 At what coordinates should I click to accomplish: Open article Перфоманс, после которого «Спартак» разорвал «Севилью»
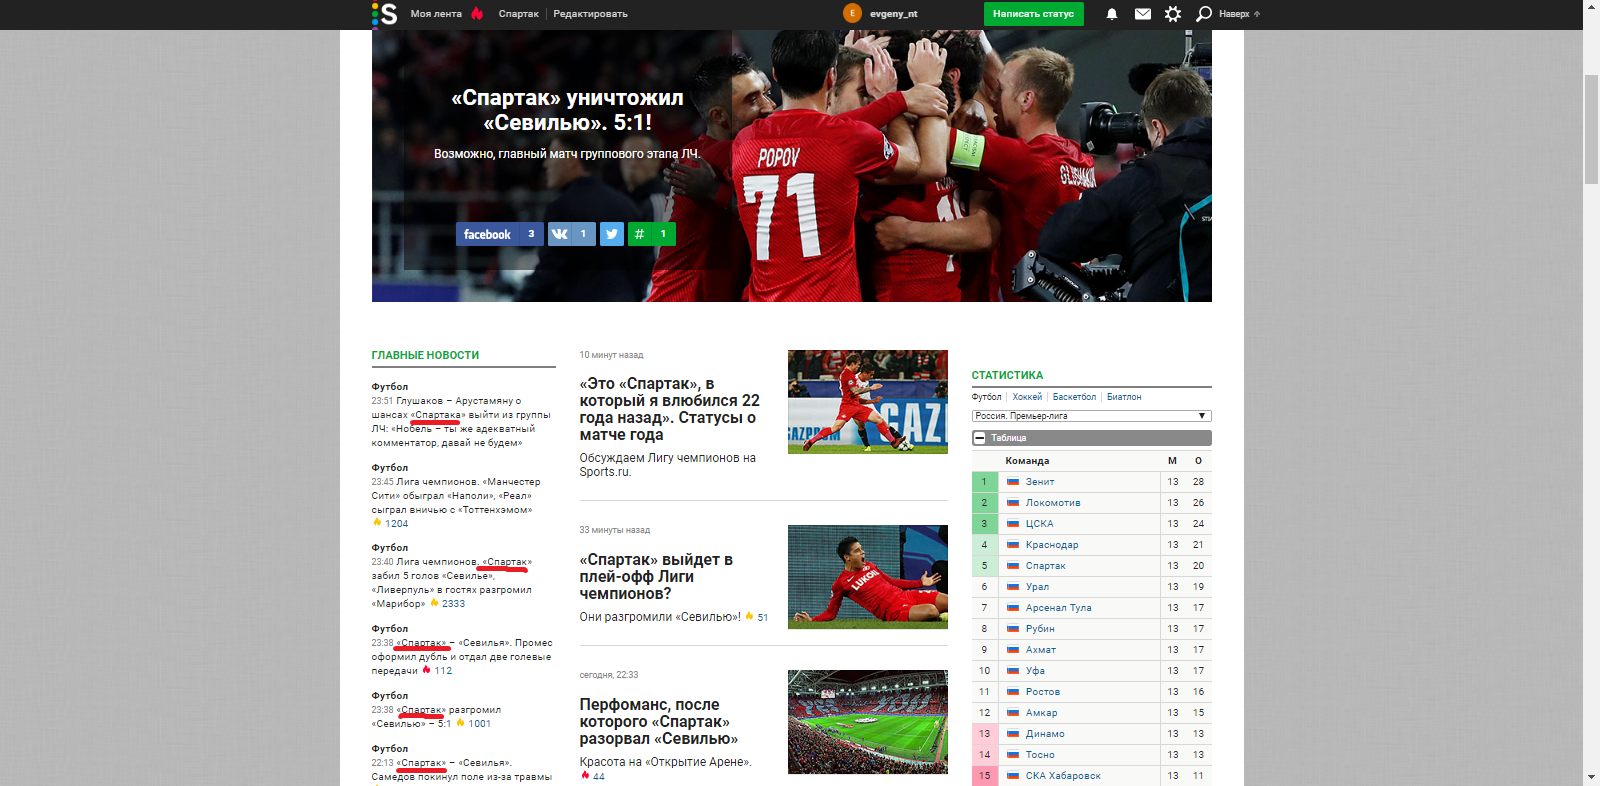tap(659, 722)
